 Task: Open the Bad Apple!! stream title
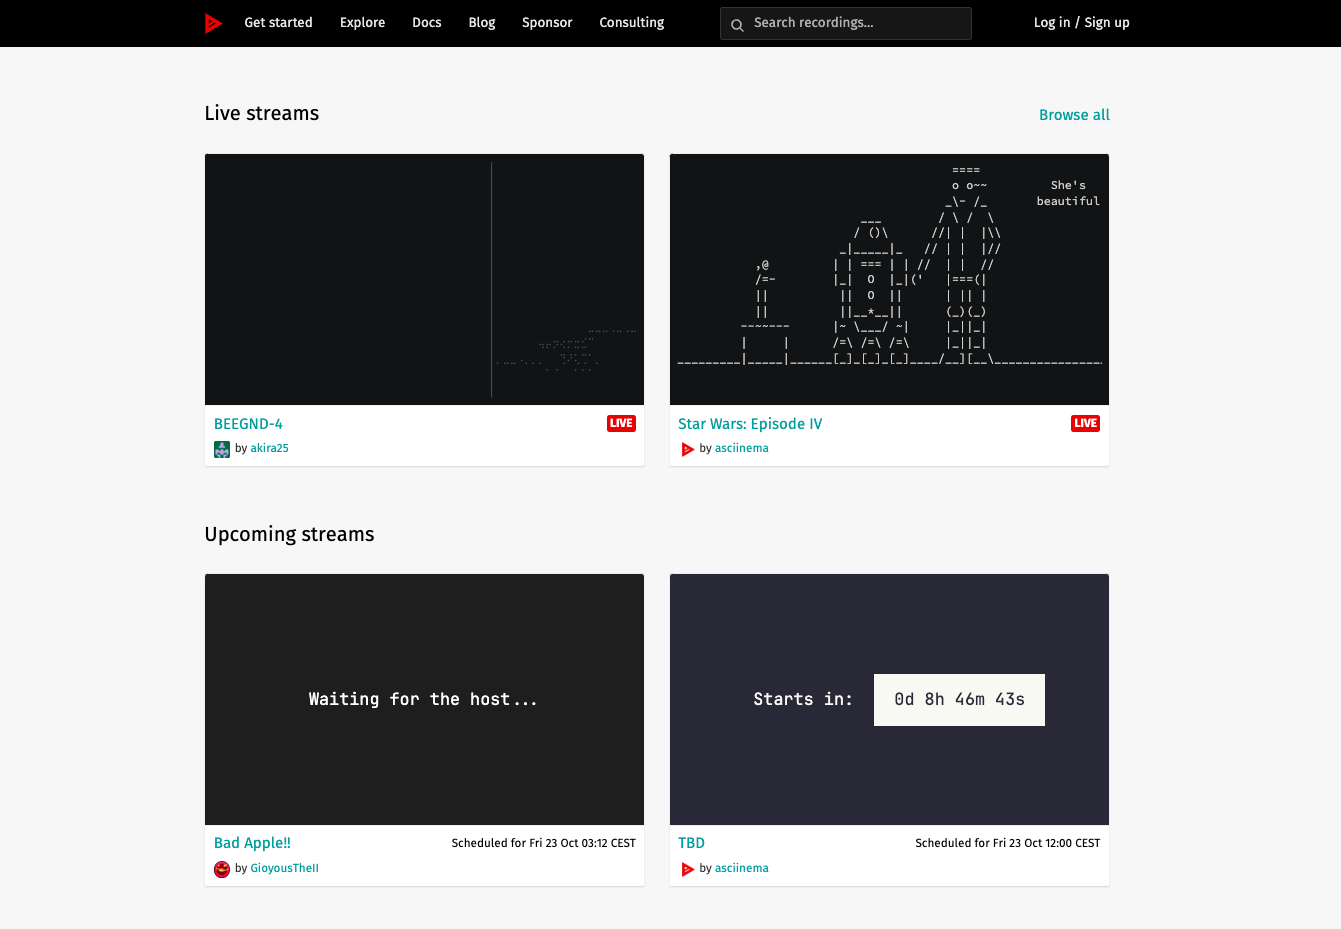pos(252,843)
